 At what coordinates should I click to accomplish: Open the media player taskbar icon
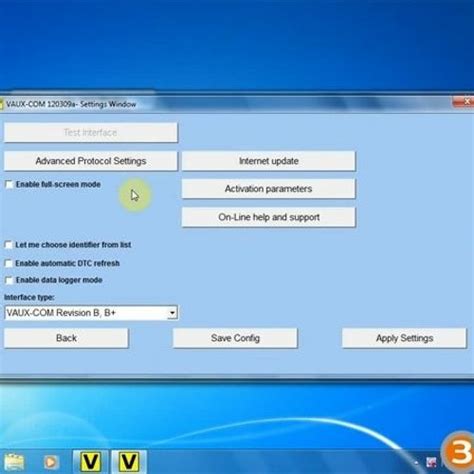[x=51, y=462]
